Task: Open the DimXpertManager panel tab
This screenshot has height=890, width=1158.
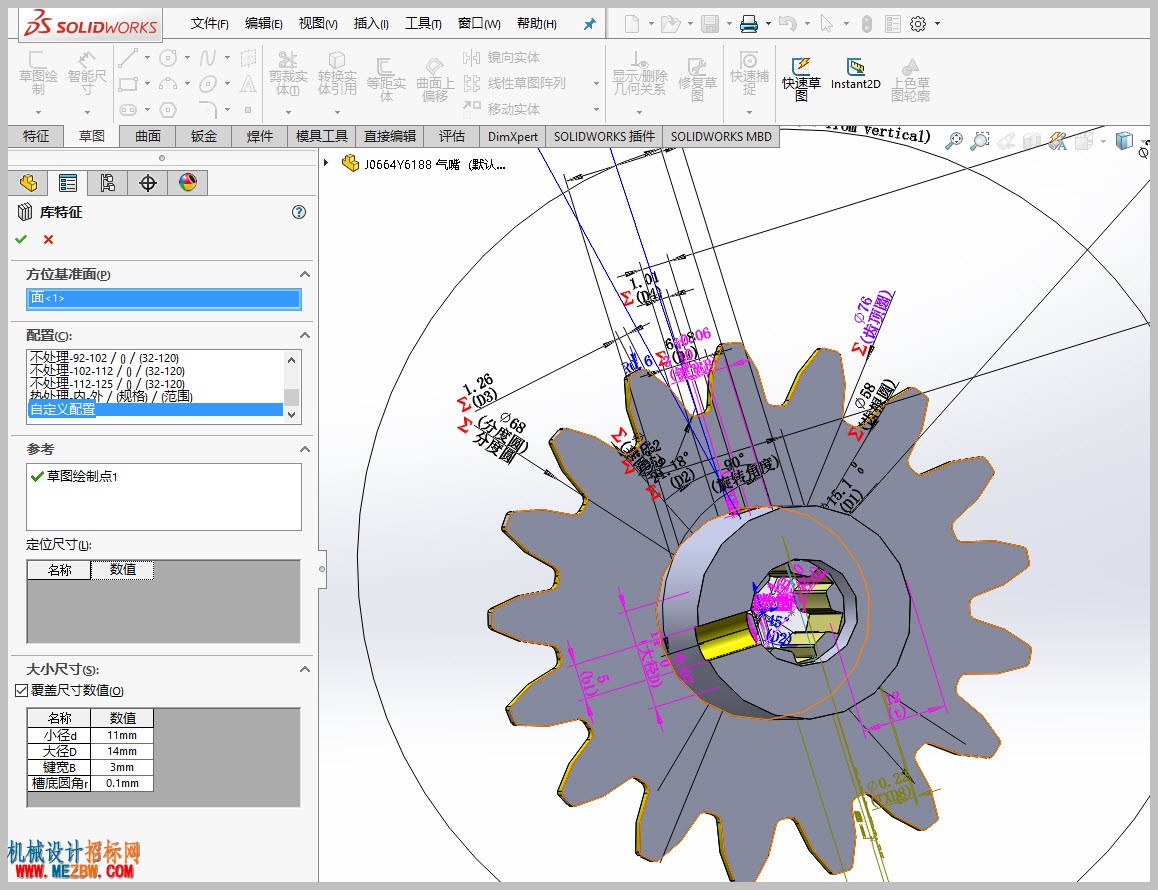Action: 148,183
